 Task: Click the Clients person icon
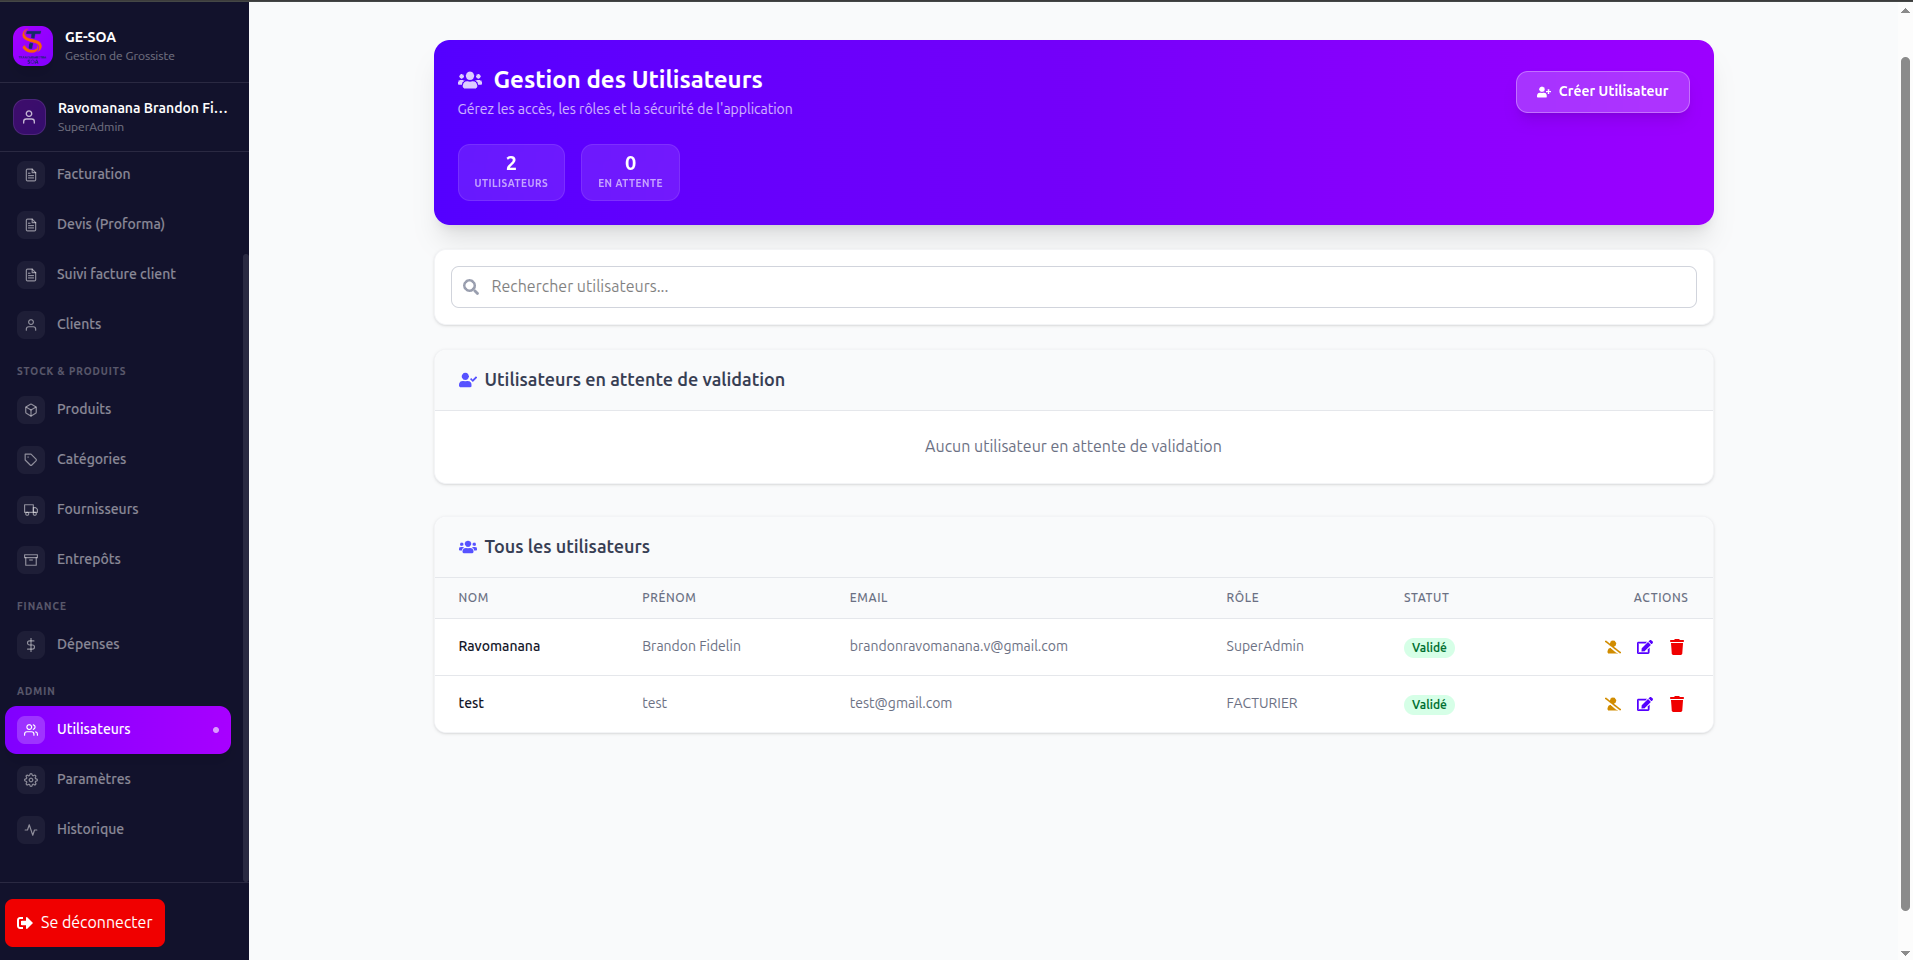click(31, 325)
